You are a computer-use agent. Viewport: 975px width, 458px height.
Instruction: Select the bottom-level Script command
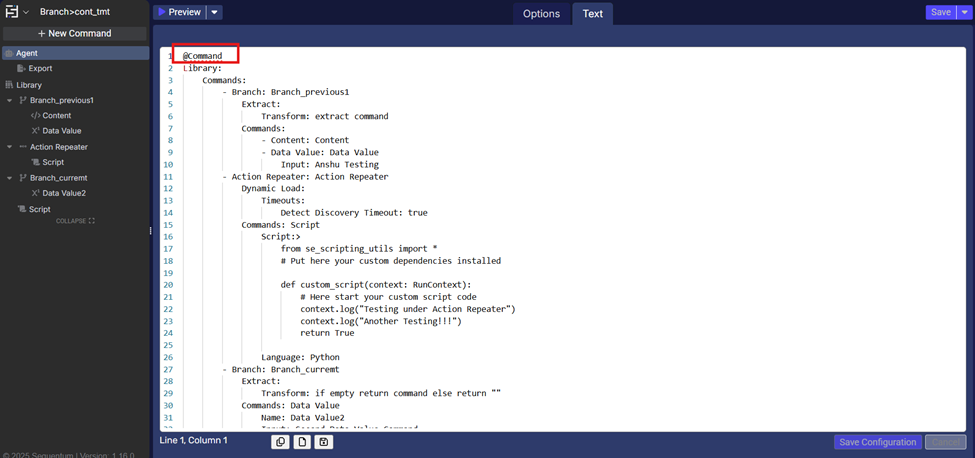pyautogui.click(x=40, y=209)
